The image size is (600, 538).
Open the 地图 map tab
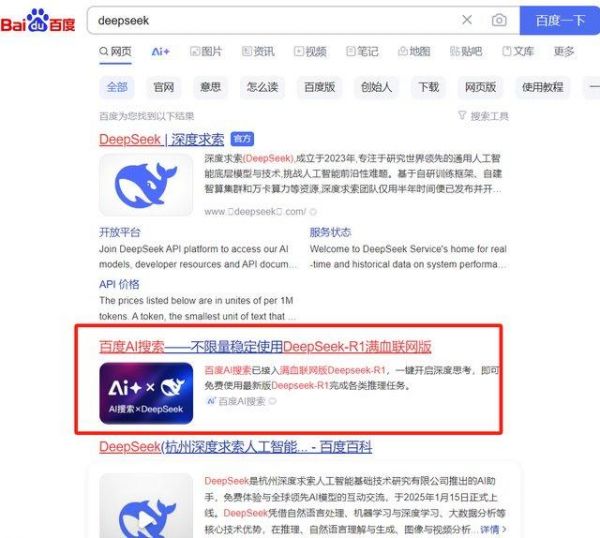[x=414, y=51]
